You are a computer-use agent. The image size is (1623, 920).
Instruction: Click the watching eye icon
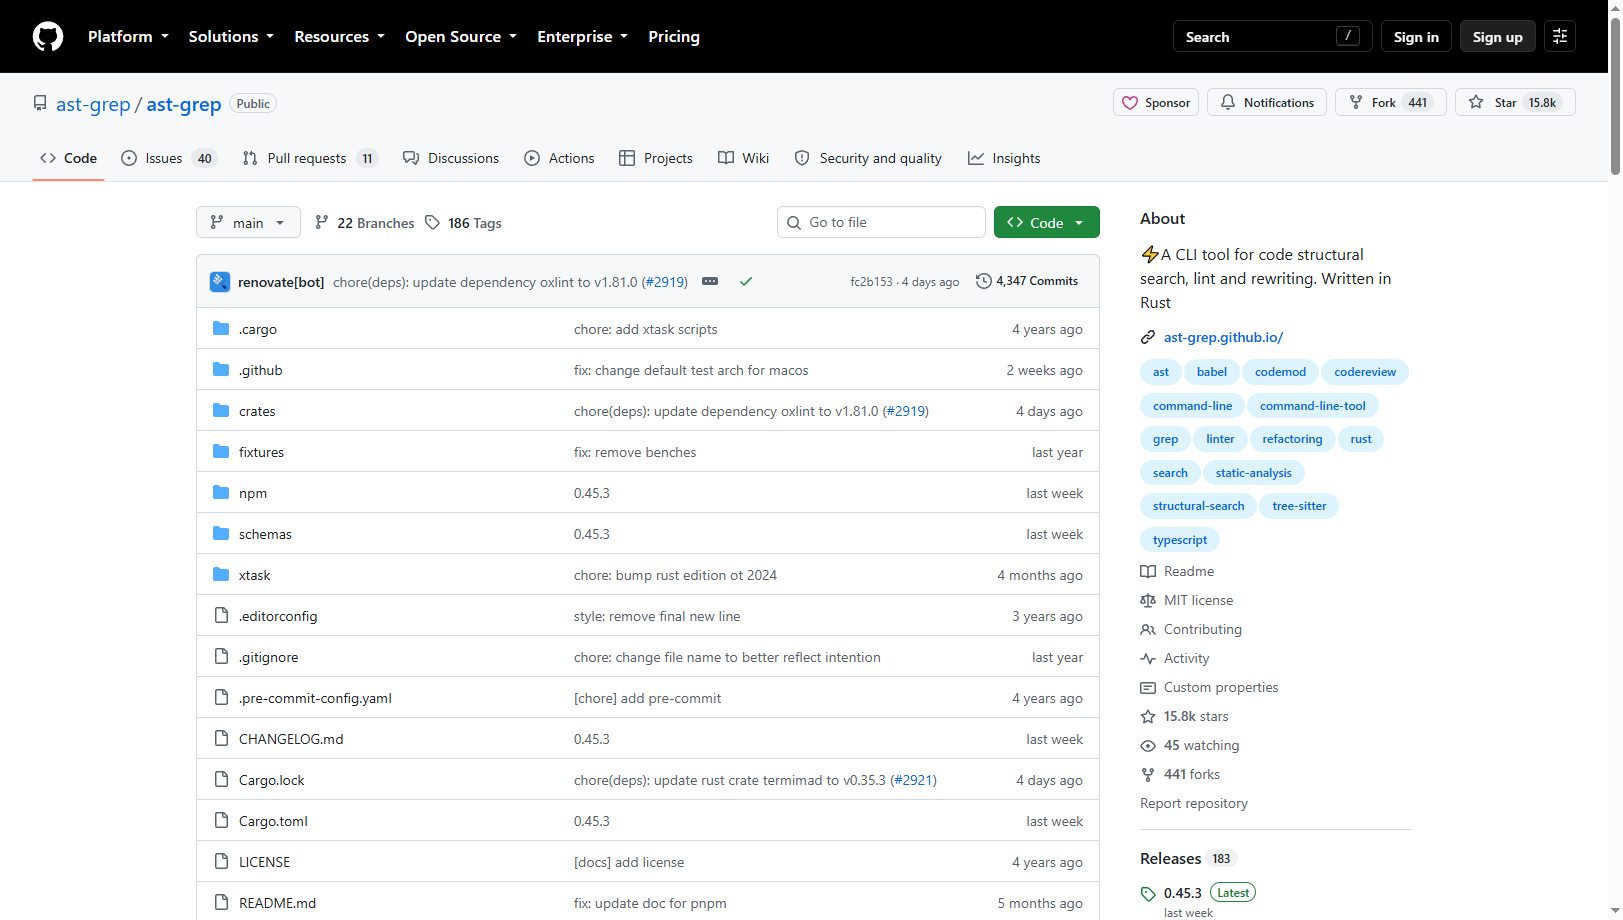point(1148,746)
